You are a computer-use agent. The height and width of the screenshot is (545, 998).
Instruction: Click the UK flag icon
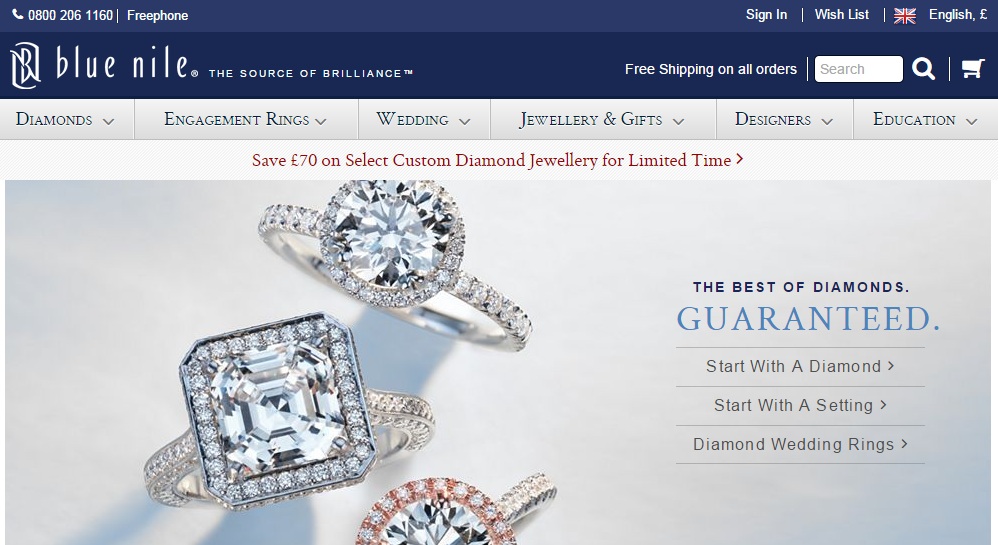[904, 15]
